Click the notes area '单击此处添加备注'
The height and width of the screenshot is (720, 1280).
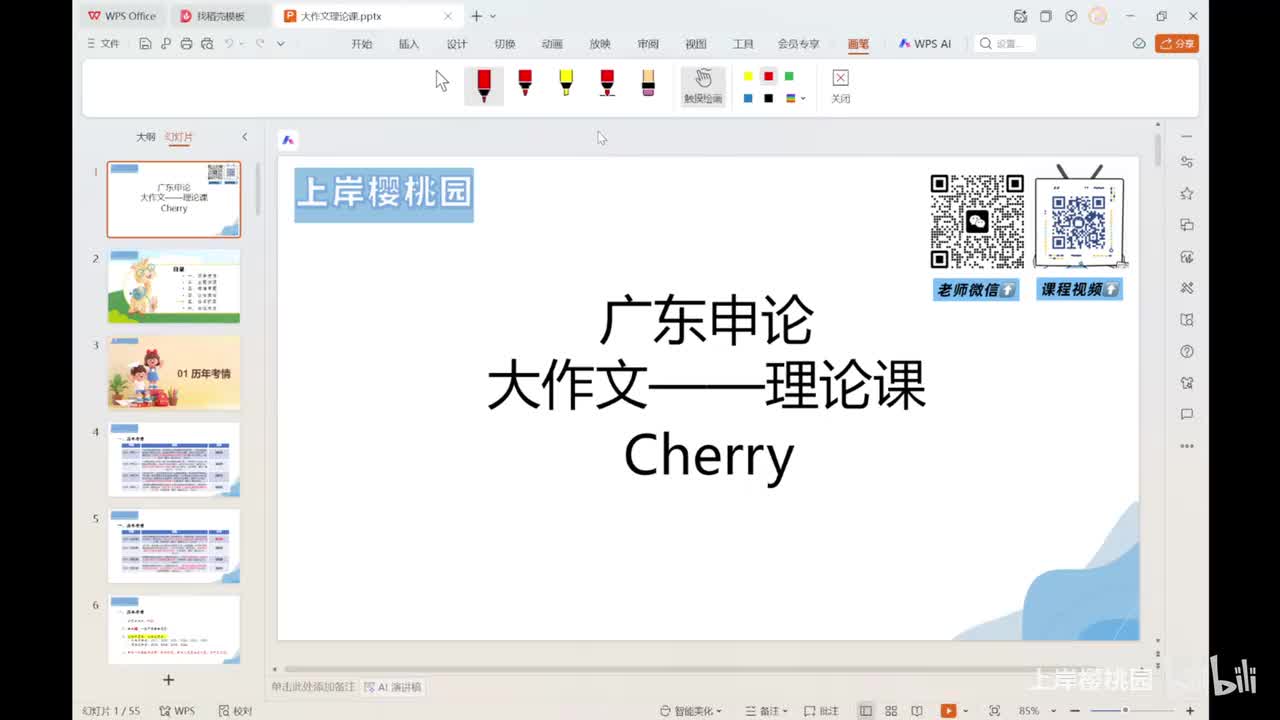(x=313, y=687)
